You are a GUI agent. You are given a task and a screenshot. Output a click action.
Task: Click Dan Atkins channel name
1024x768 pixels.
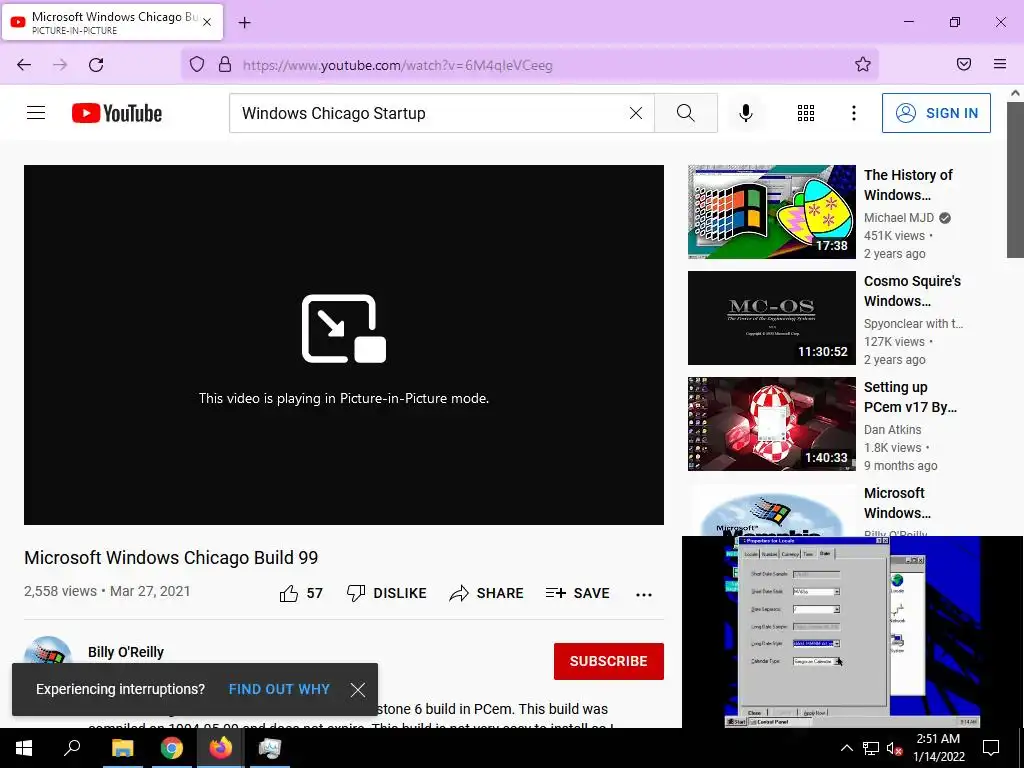pos(892,429)
